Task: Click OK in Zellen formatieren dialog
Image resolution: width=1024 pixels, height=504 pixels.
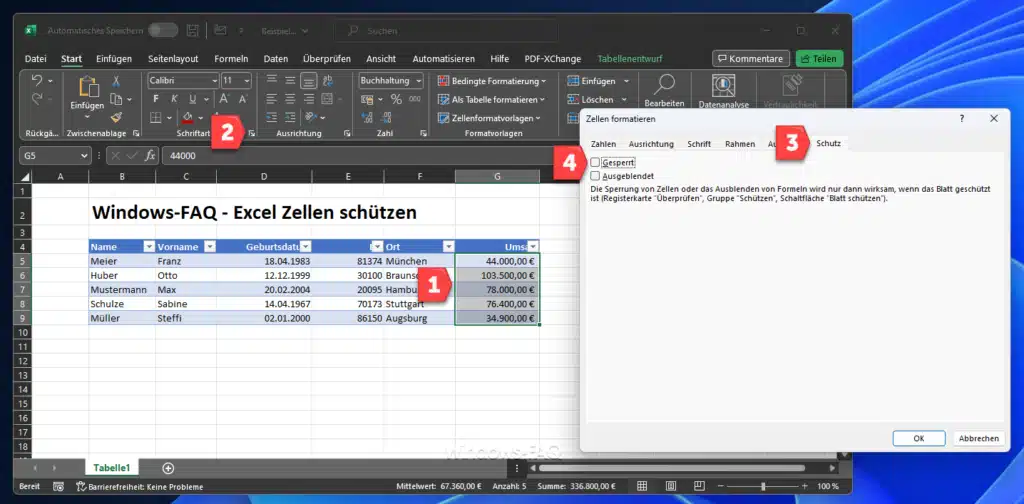Action: 919,439
